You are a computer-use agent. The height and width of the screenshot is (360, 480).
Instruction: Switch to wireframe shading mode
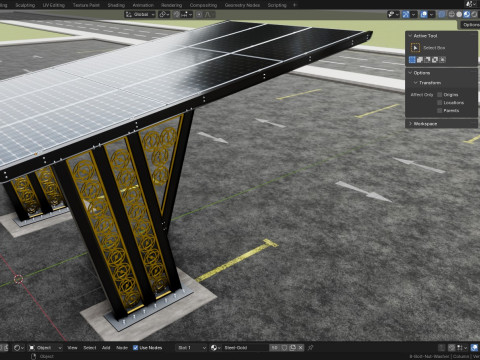pyautogui.click(x=452, y=14)
